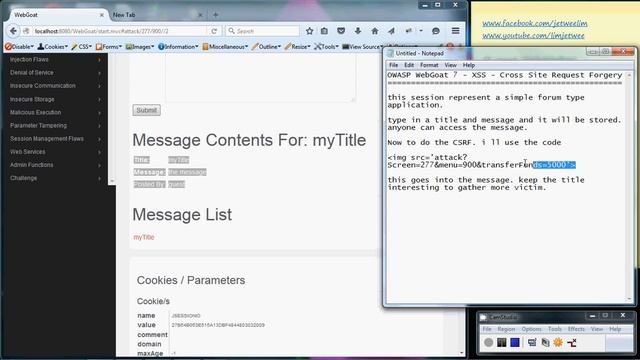This screenshot has height=360, width=640.
Task: Open the Tools developer toolbar menu
Action: tap(327, 47)
